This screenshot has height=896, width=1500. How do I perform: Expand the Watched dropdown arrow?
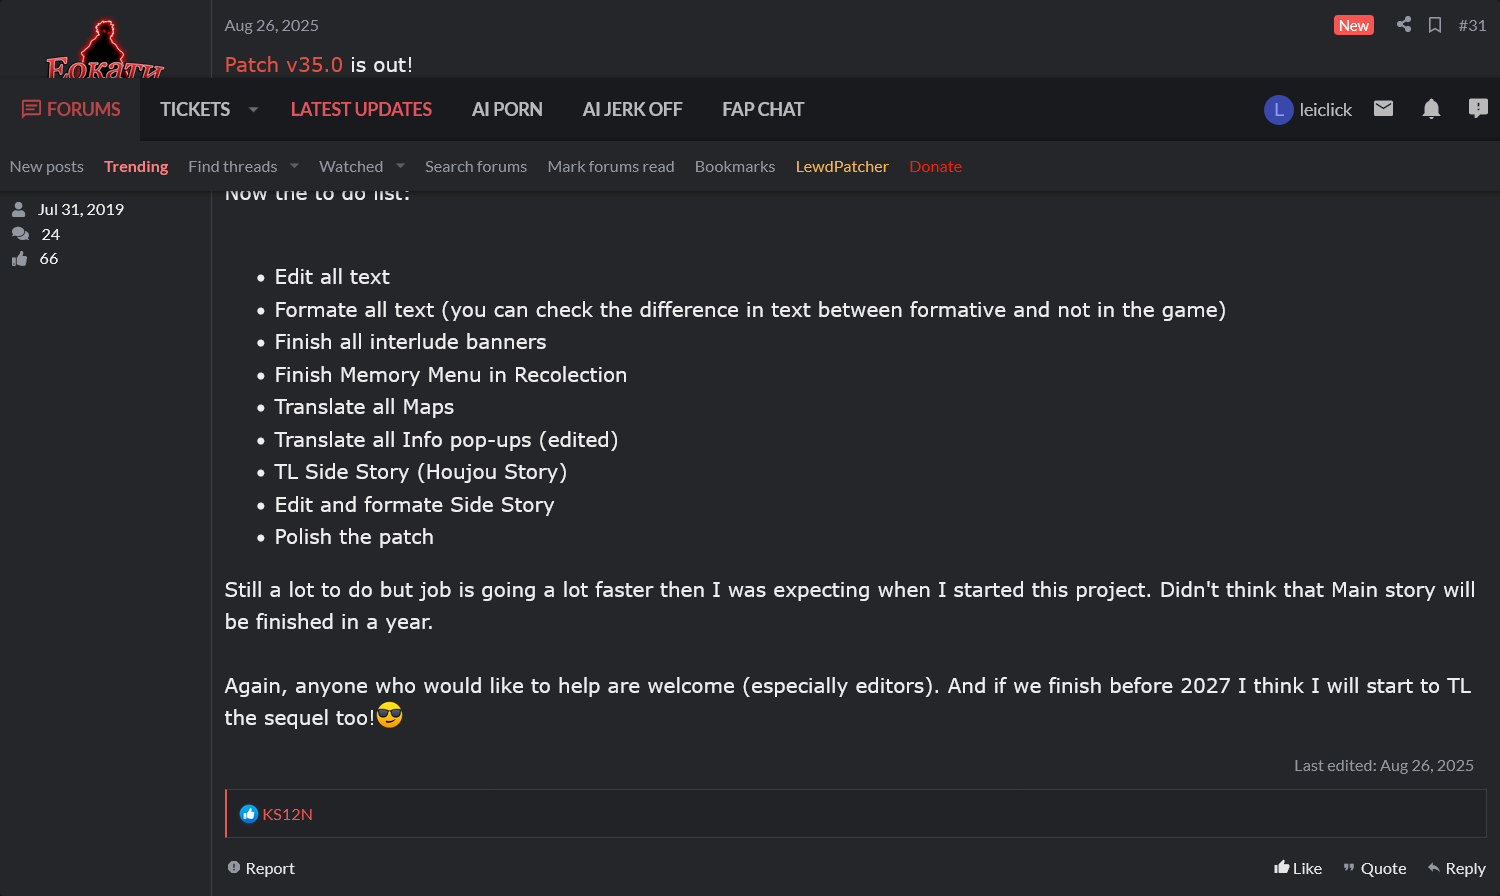tap(400, 166)
